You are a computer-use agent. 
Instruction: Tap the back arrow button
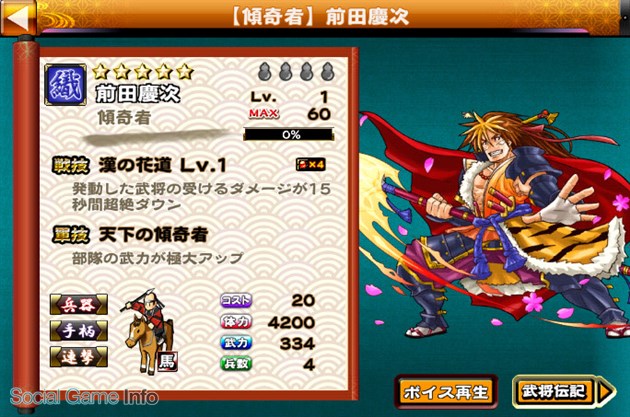(x=18, y=17)
